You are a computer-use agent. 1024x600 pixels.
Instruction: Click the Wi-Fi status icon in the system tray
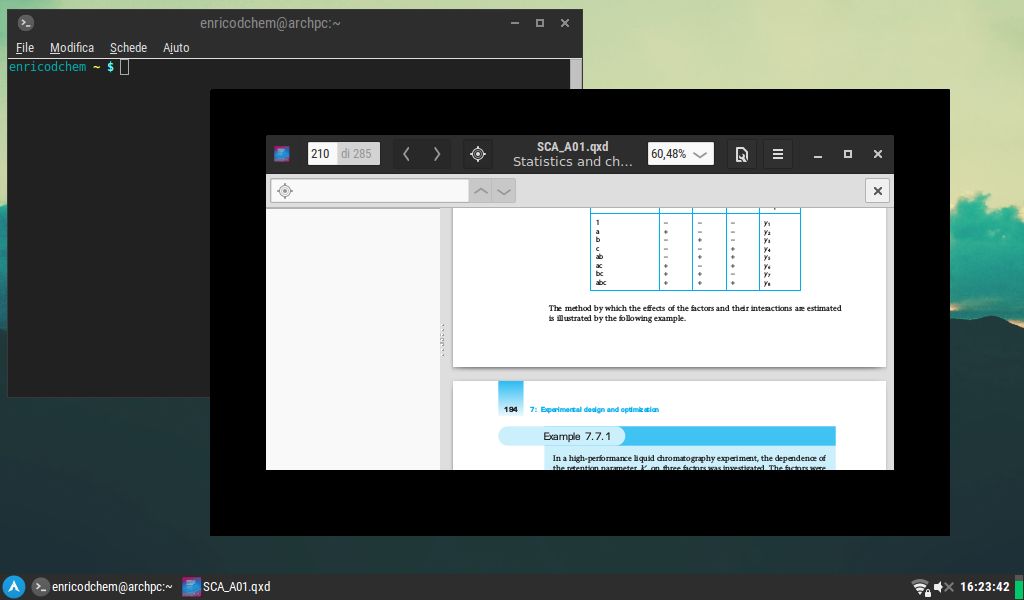(919, 587)
